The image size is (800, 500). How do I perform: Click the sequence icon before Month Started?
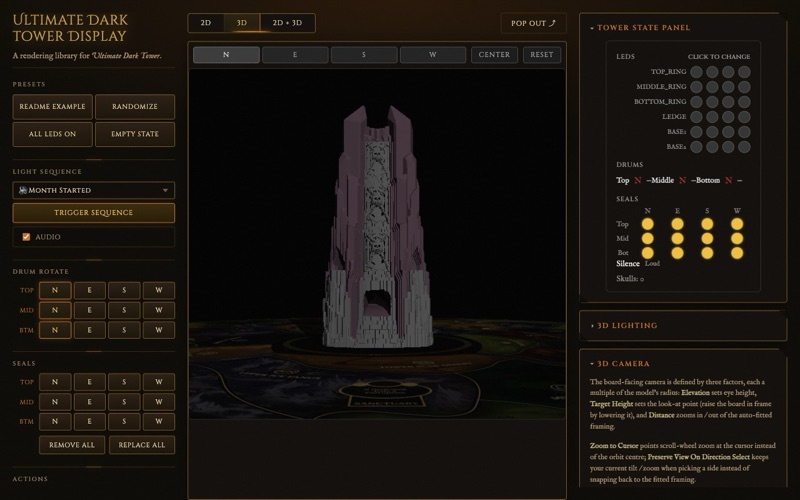22,190
